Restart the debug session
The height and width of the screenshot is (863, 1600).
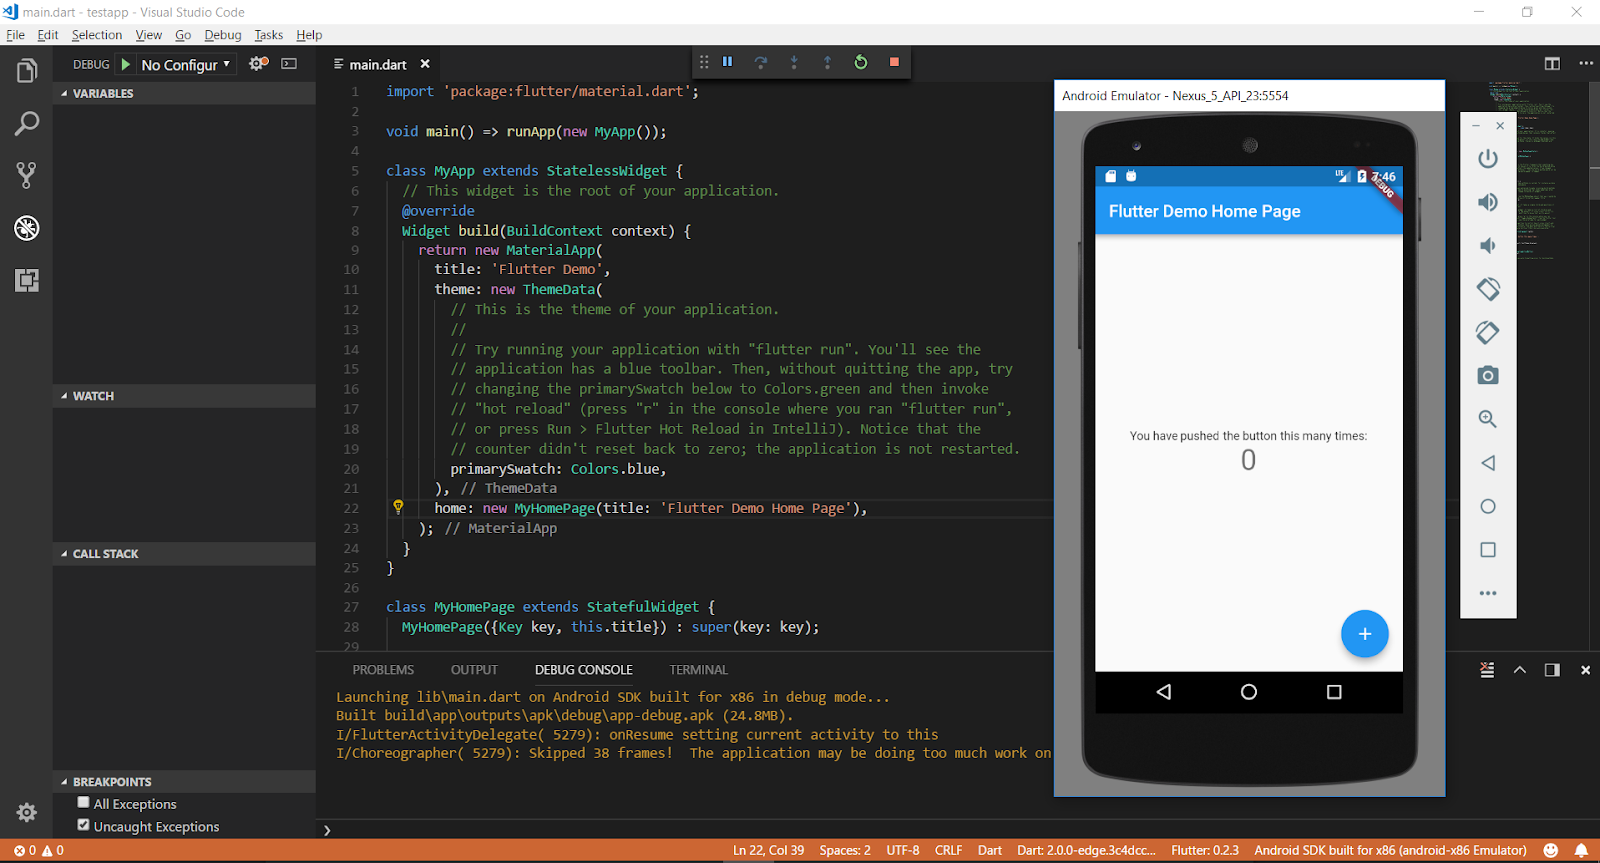(861, 62)
